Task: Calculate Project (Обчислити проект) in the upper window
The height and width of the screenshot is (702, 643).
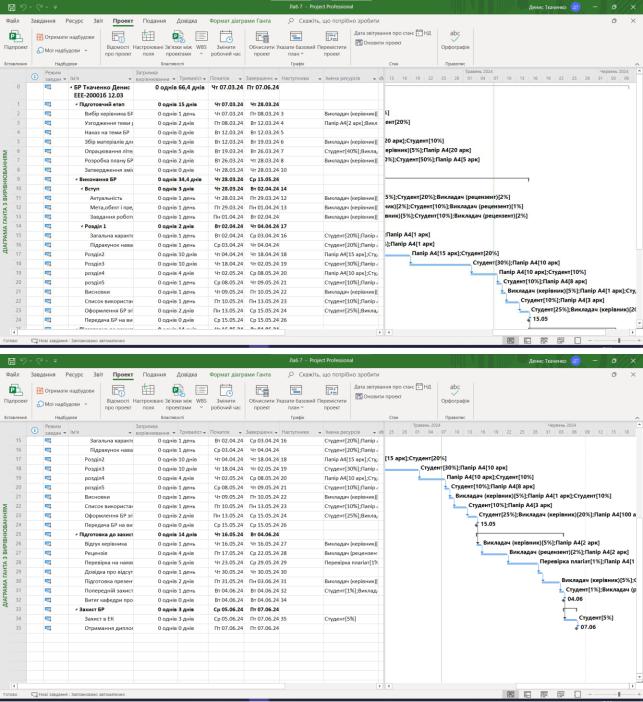Action: pos(261,43)
